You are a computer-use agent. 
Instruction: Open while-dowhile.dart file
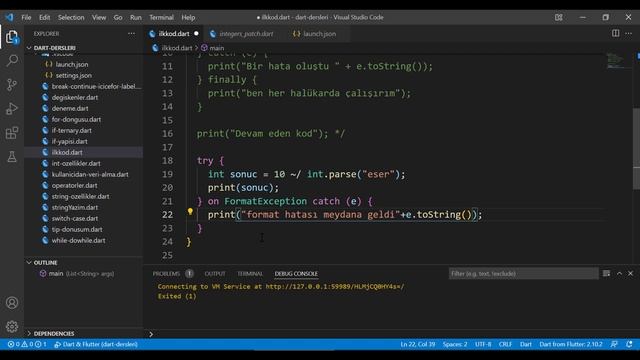pos(78,240)
